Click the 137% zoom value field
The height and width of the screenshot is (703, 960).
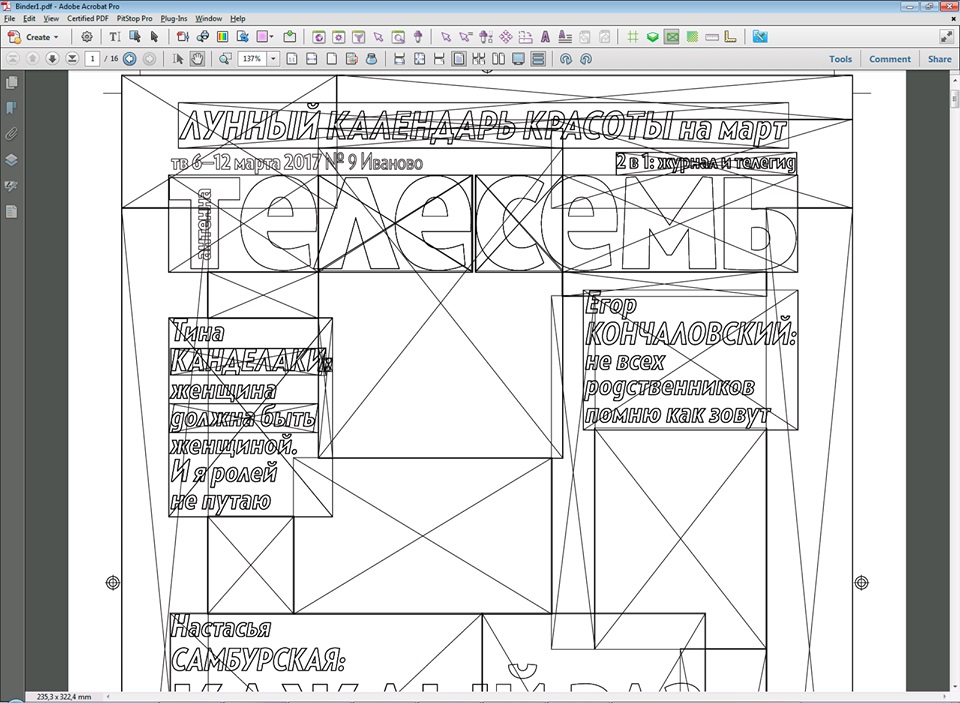[x=252, y=59]
